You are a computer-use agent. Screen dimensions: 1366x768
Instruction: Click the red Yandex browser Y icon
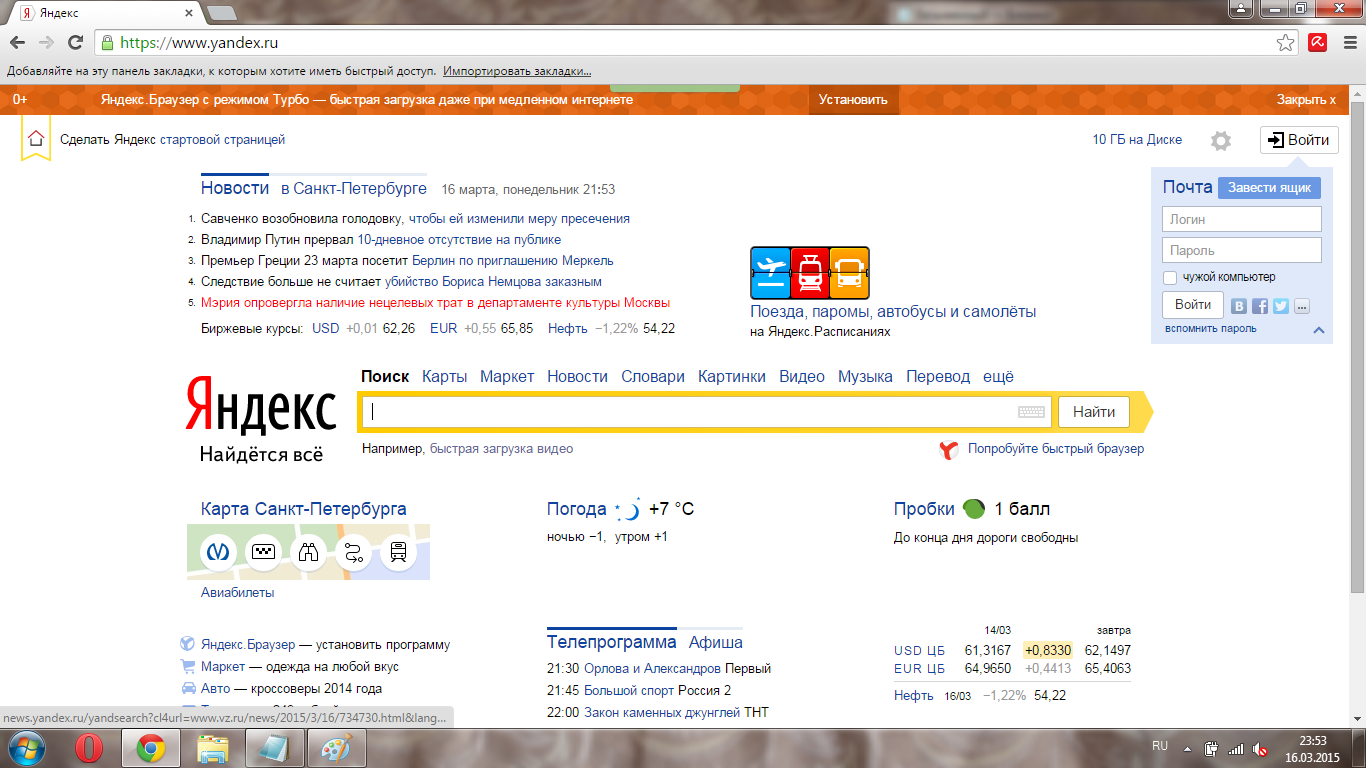coord(949,450)
